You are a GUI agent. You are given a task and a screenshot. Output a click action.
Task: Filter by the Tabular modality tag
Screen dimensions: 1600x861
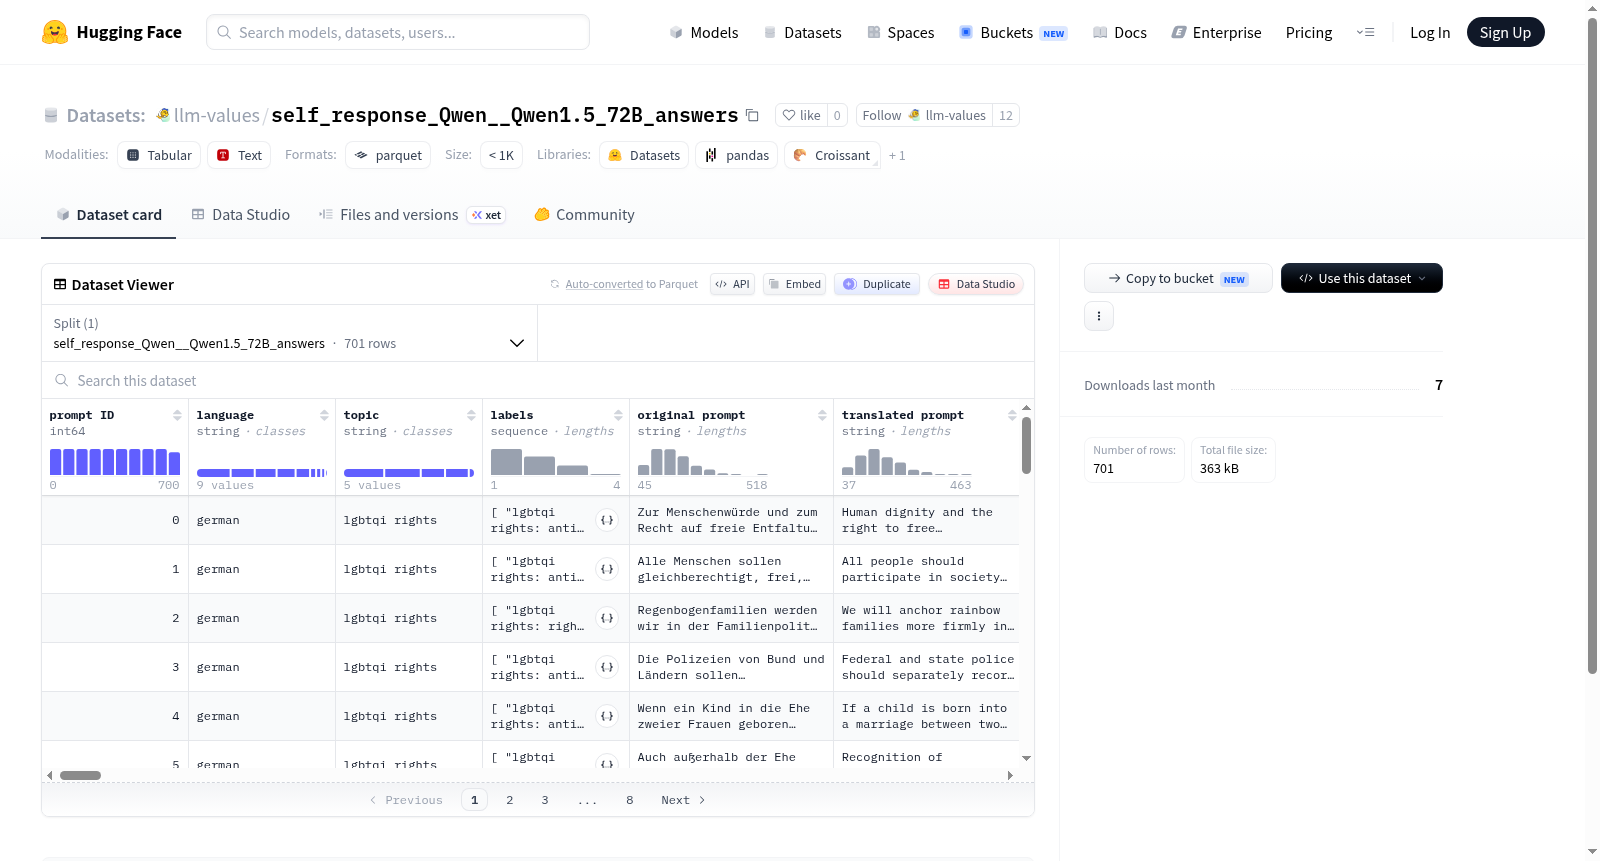click(x=159, y=155)
